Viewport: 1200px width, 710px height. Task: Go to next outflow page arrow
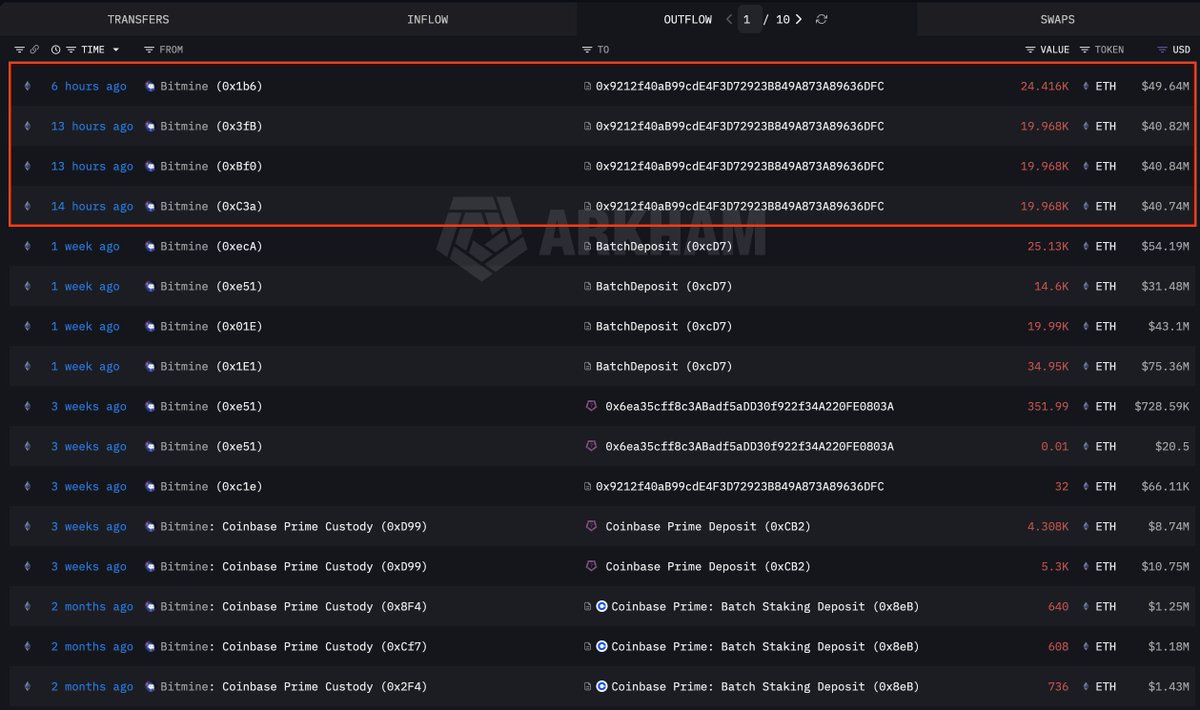[x=798, y=19]
